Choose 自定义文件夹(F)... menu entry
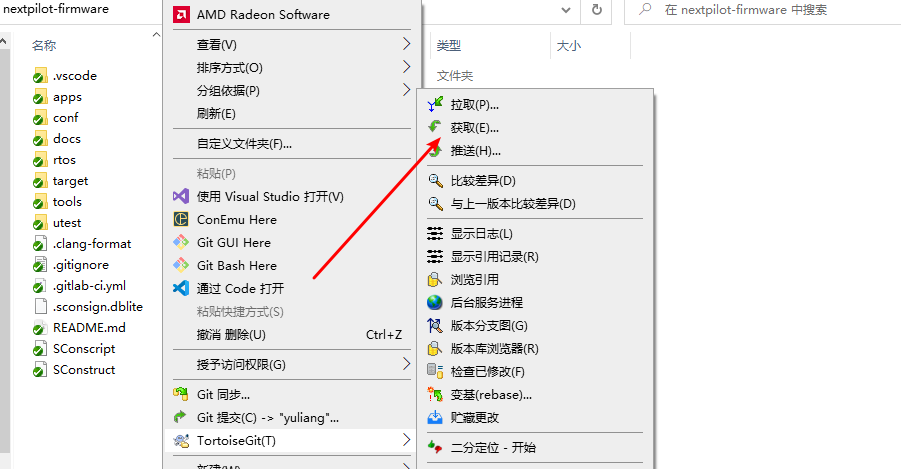 [x=292, y=144]
